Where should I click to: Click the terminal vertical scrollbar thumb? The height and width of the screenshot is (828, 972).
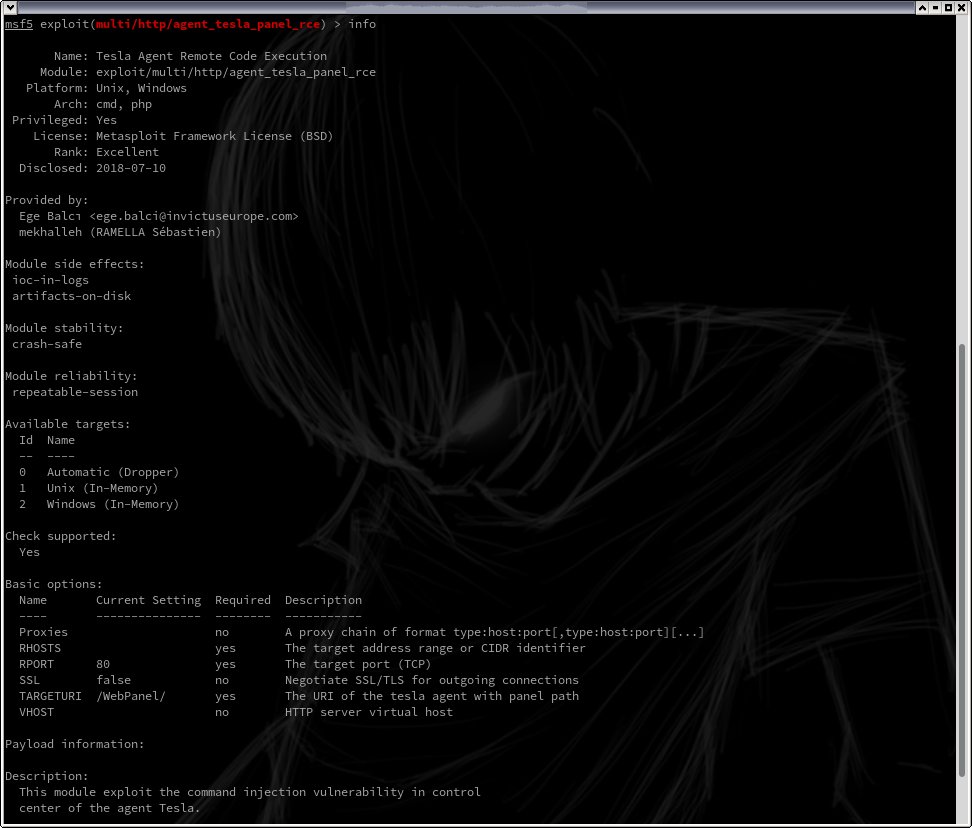(961, 560)
